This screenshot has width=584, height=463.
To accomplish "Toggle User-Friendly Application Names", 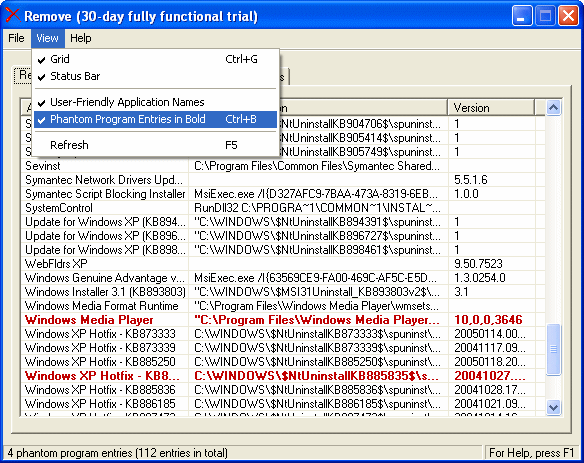I will [155, 102].
